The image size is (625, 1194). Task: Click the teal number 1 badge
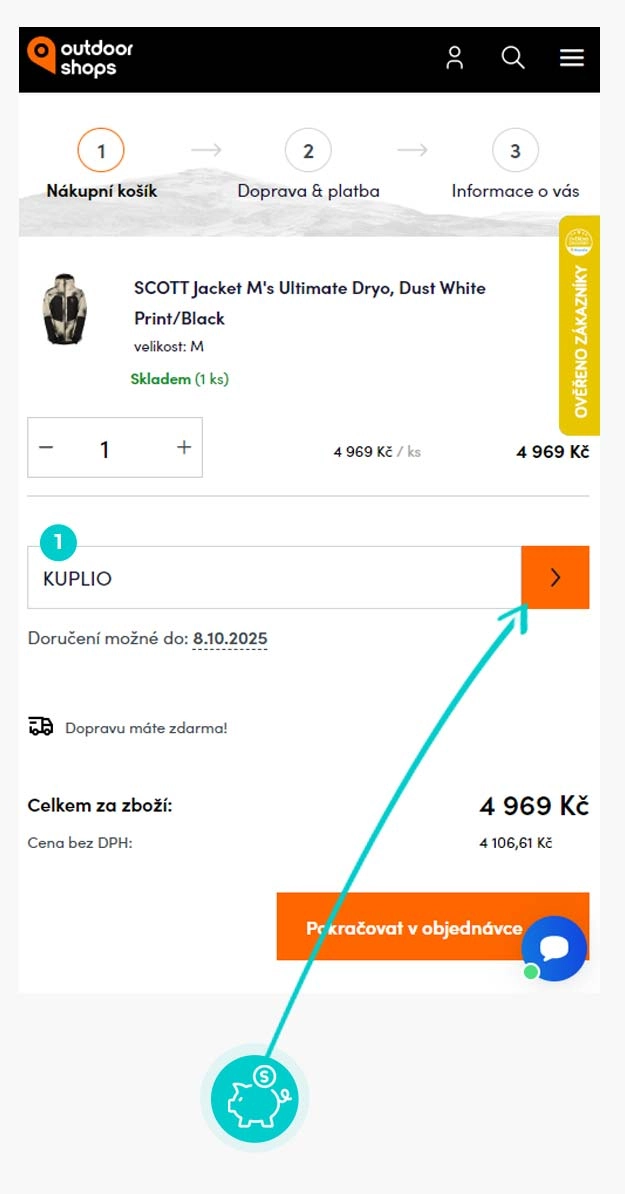(58, 543)
